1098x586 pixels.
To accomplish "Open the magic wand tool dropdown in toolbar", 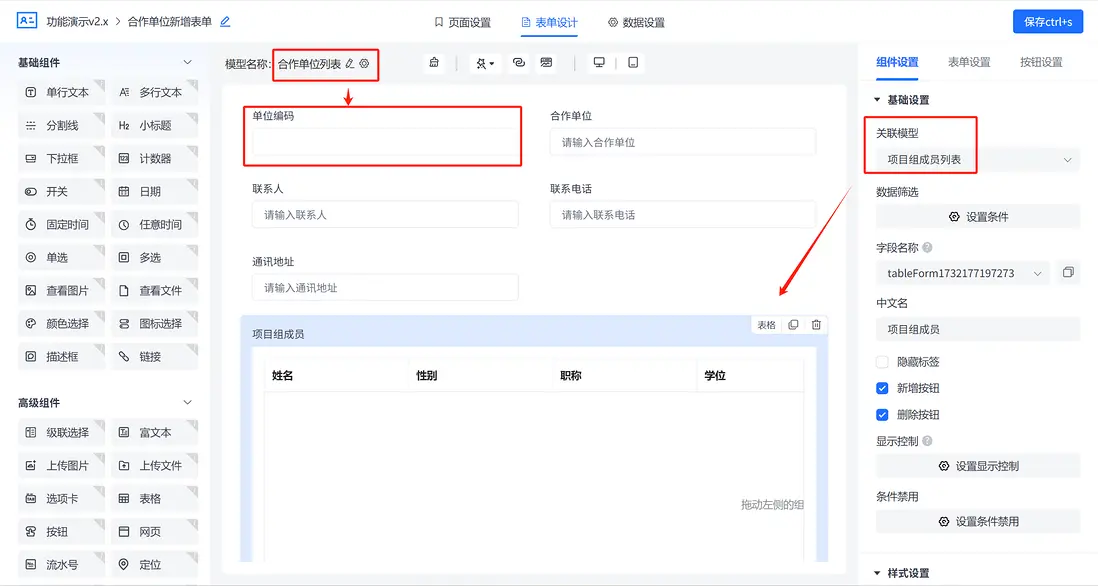I will coord(485,63).
